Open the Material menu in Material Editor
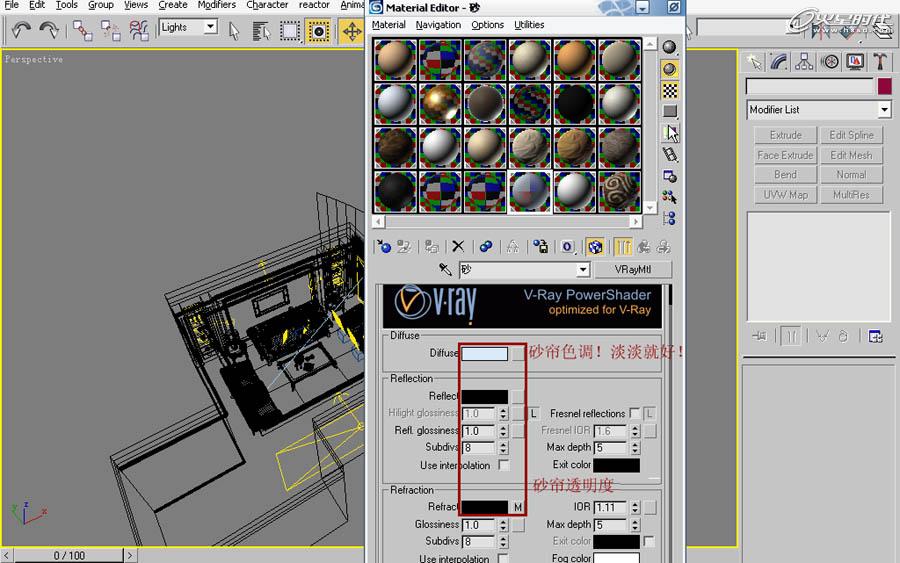This screenshot has width=900, height=563. click(389, 25)
